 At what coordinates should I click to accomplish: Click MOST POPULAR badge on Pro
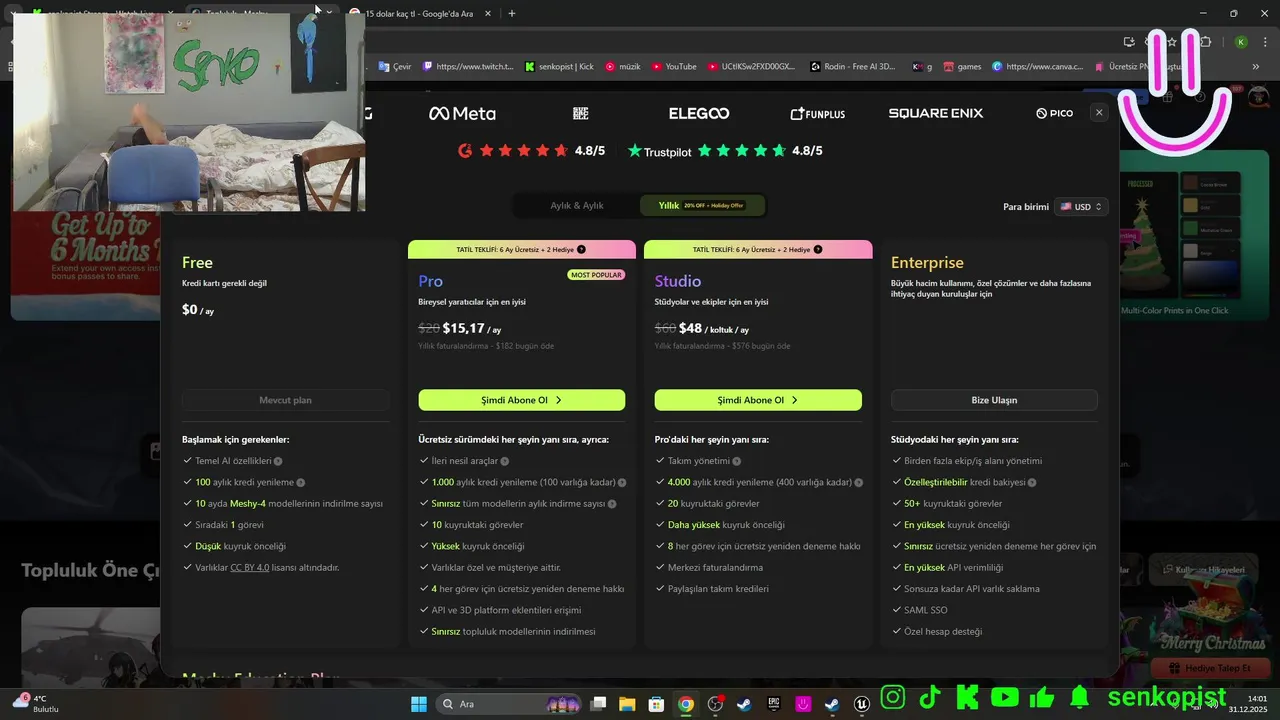click(x=596, y=275)
